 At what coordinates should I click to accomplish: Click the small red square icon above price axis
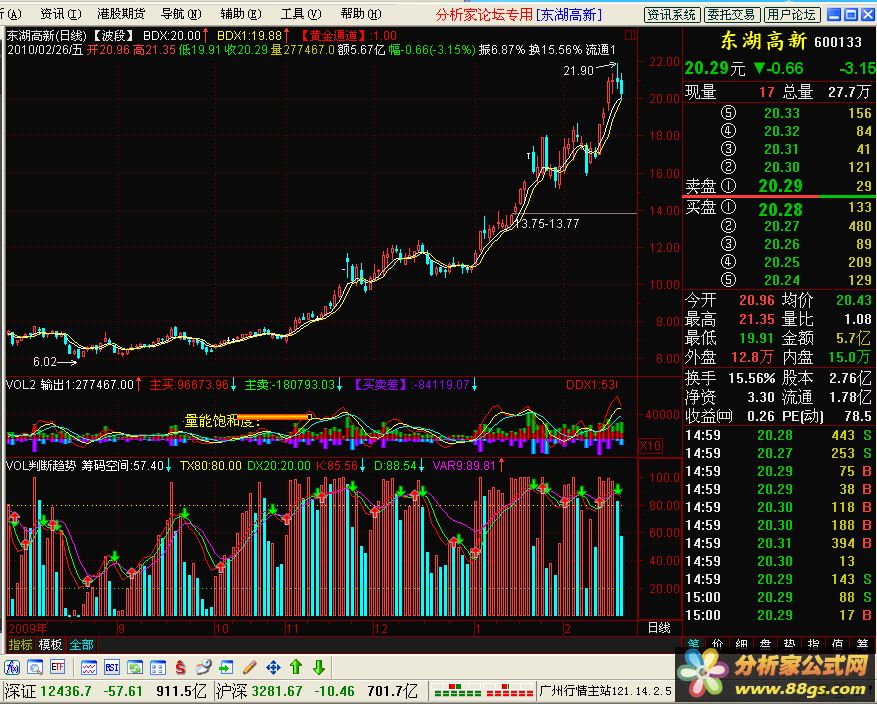630,35
